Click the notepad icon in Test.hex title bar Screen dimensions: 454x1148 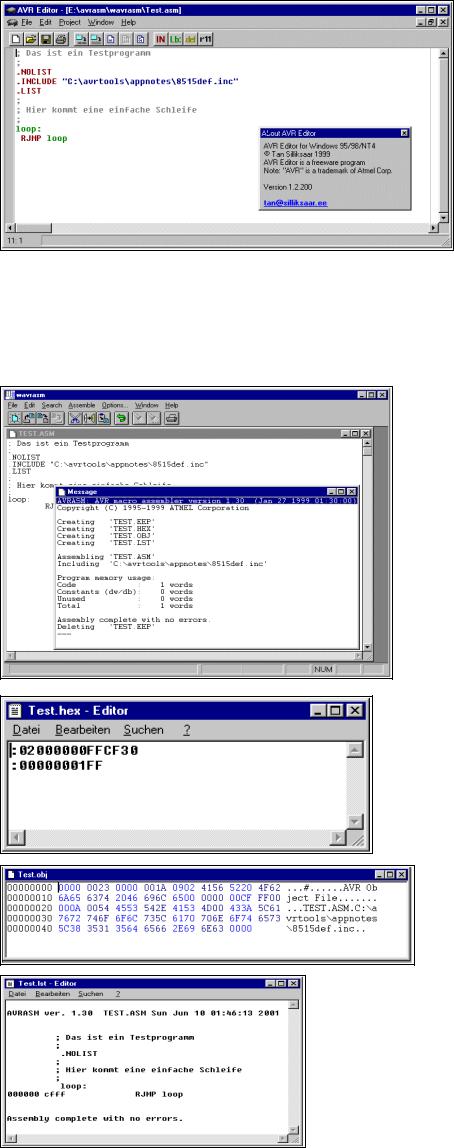click(x=16, y=709)
